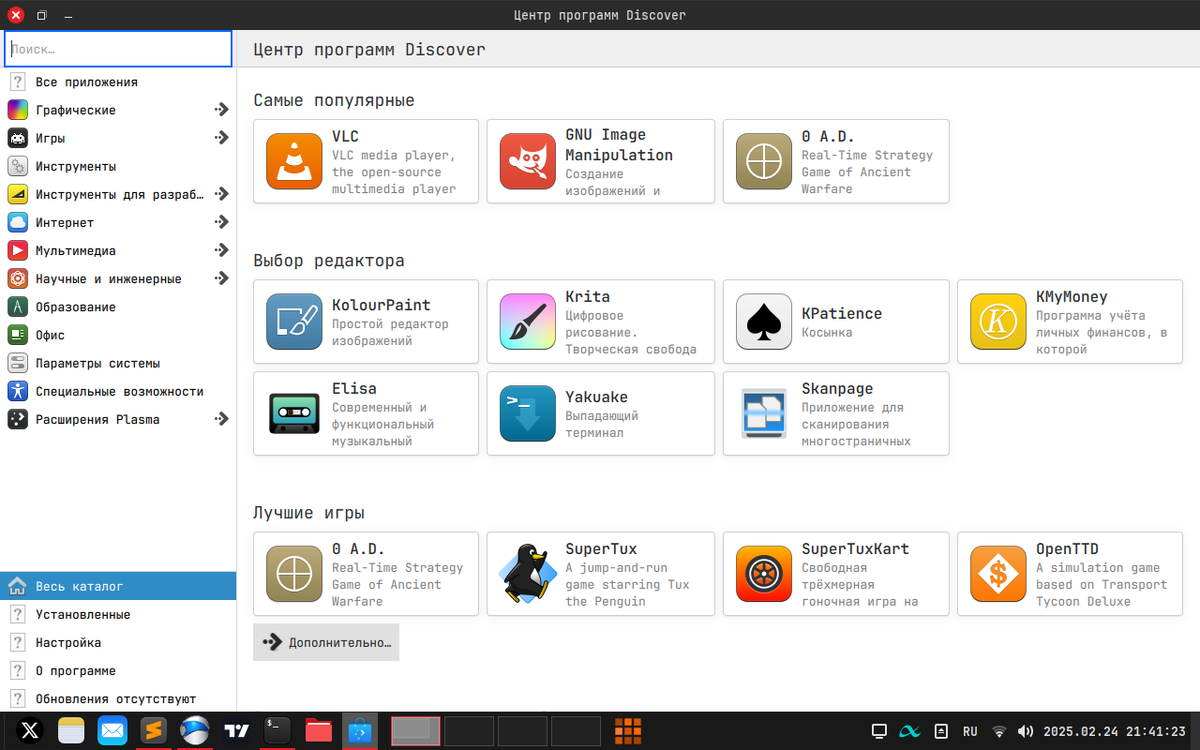Open the KPatience spade icon card

coord(835,321)
